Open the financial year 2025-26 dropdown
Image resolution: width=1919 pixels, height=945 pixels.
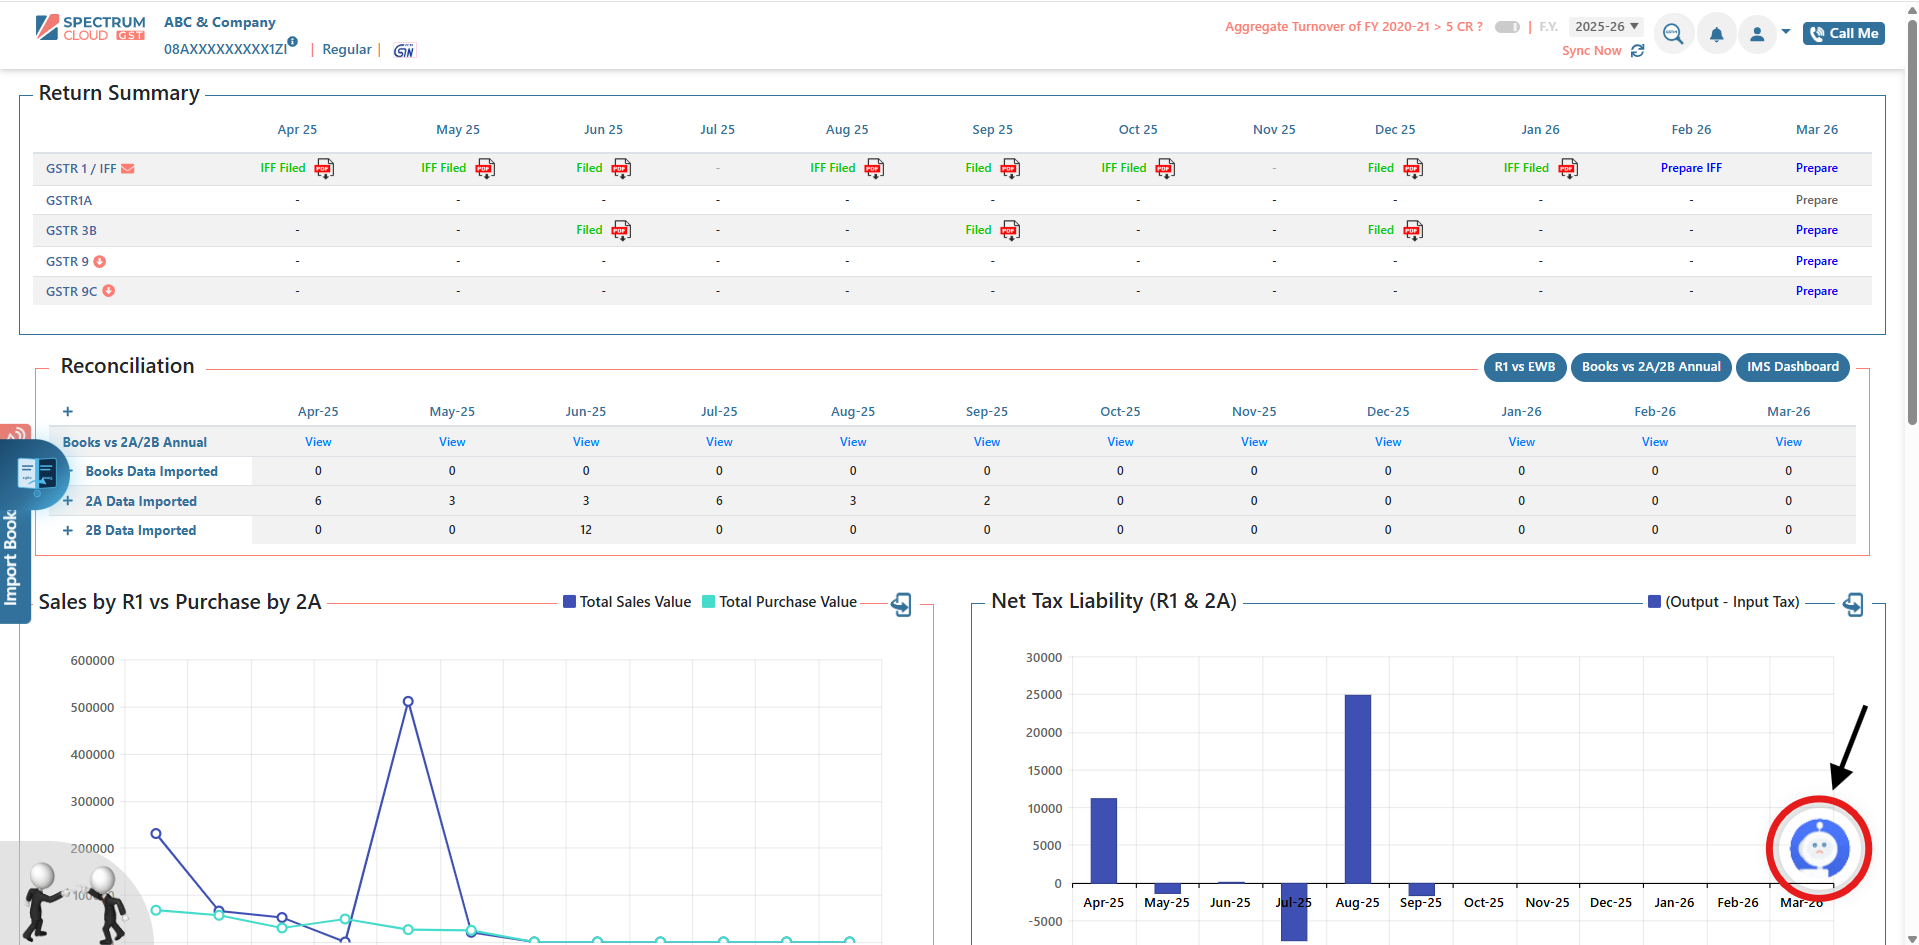point(1605,27)
